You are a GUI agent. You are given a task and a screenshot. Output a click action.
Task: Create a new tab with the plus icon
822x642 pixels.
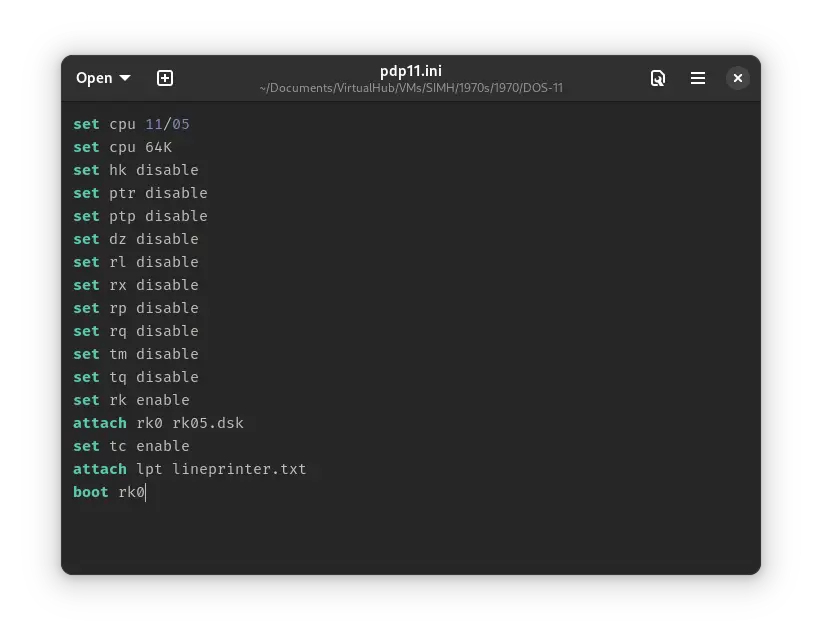164,77
